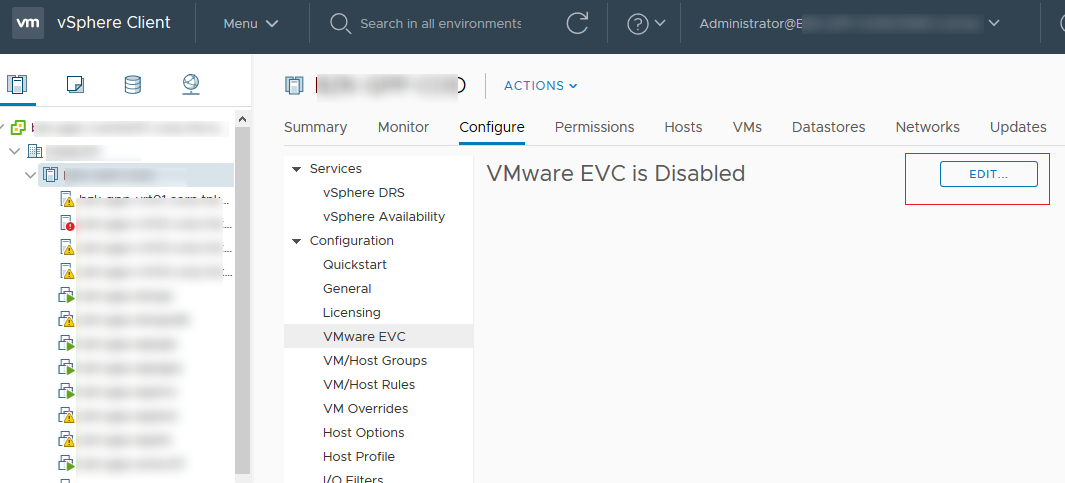
Task: Click the refresh icon in top bar
Action: [577, 23]
